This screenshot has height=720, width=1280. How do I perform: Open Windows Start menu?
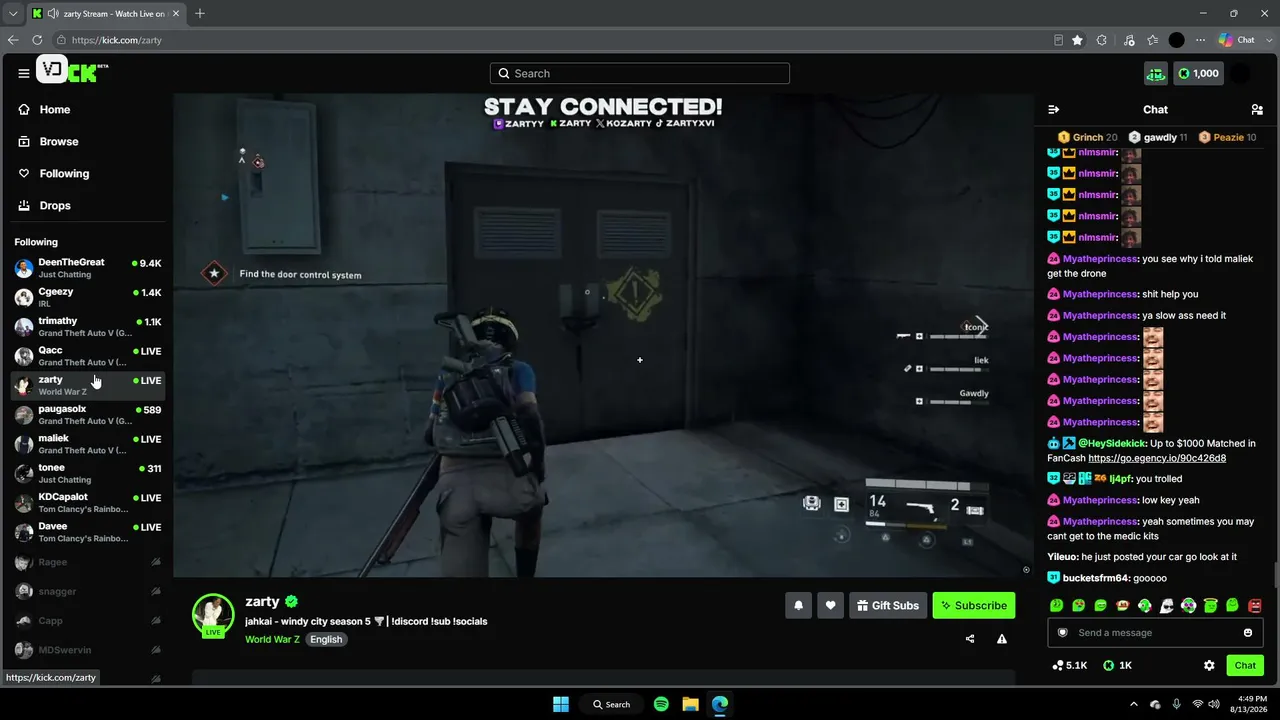tap(561, 704)
